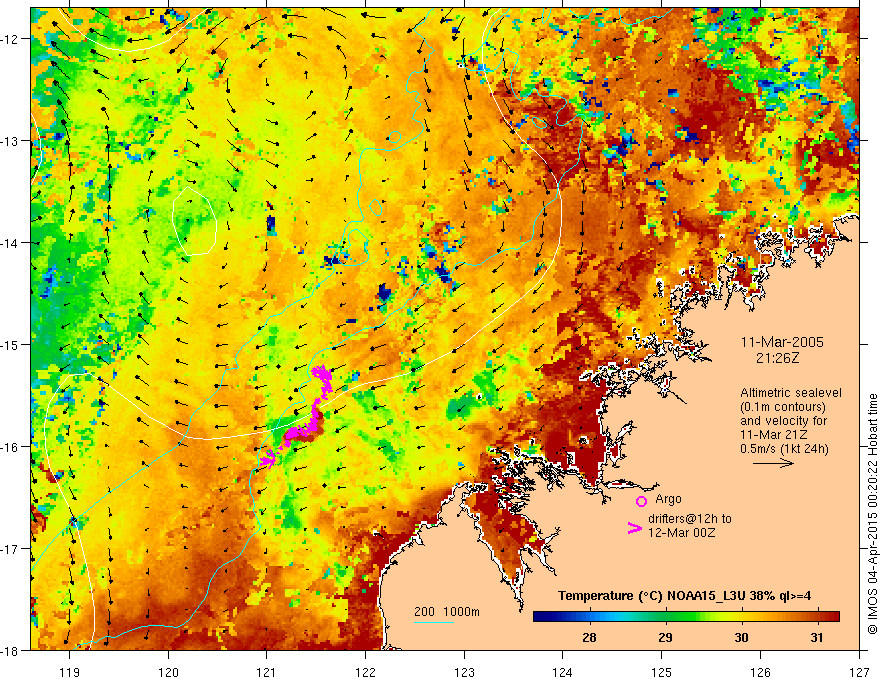Click the latitude axis label '-13'
This screenshot has height=680, width=880.
pyautogui.click(x=10, y=141)
